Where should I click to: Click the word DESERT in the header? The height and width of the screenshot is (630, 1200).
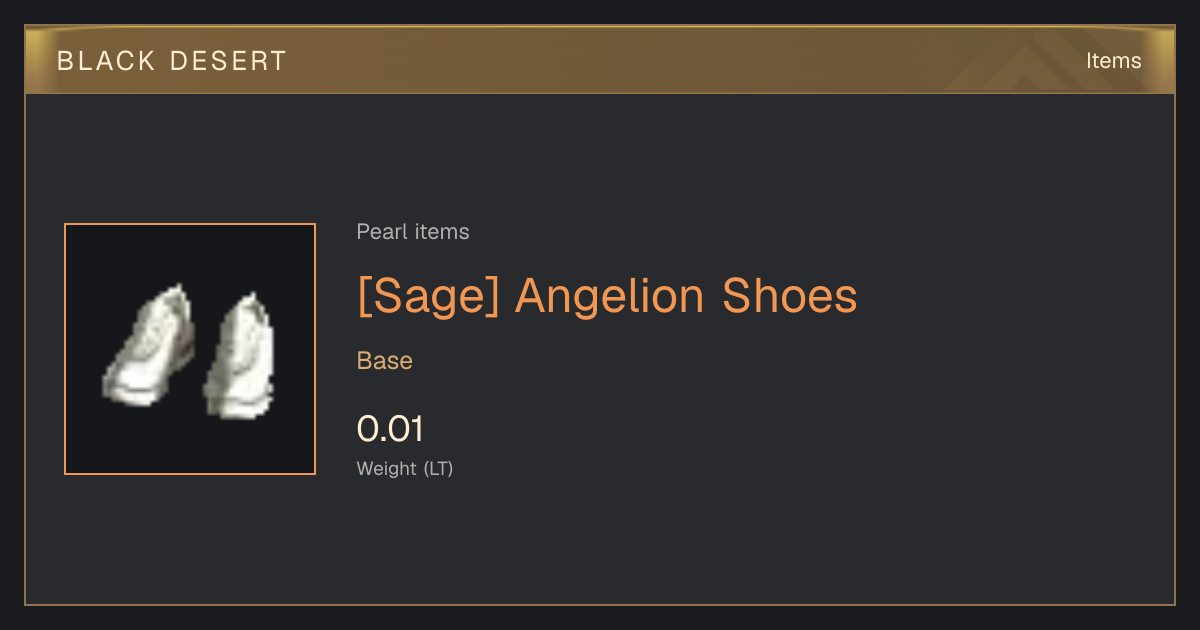click(229, 61)
